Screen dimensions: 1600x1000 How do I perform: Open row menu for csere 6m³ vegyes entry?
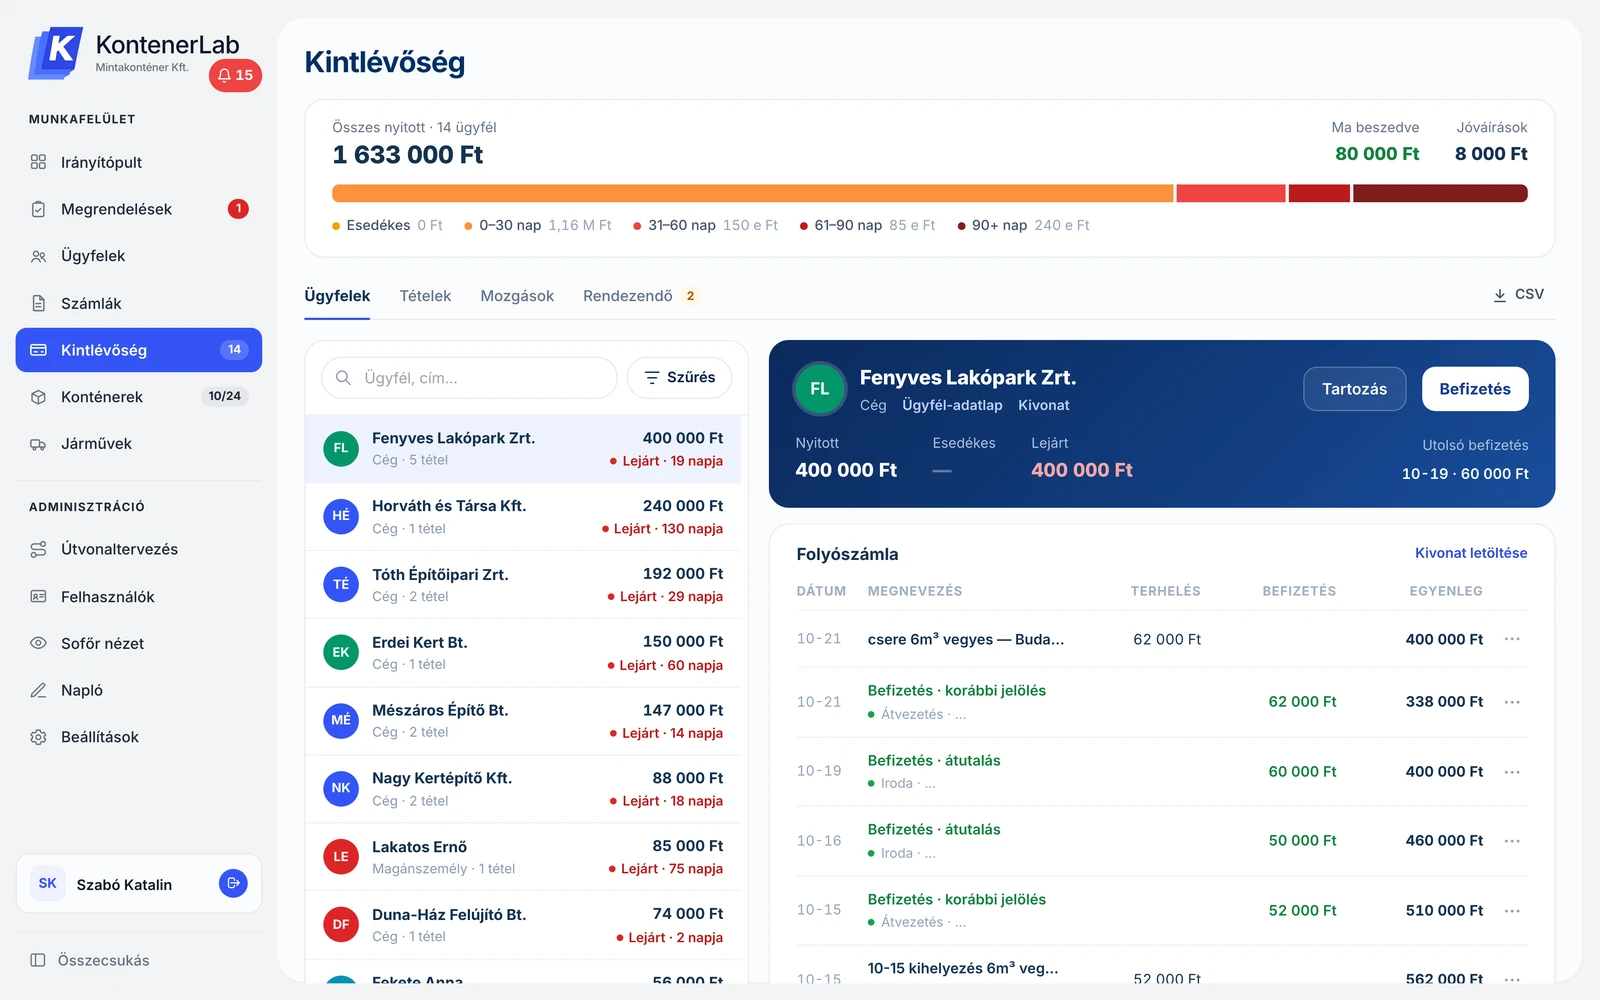point(1512,639)
